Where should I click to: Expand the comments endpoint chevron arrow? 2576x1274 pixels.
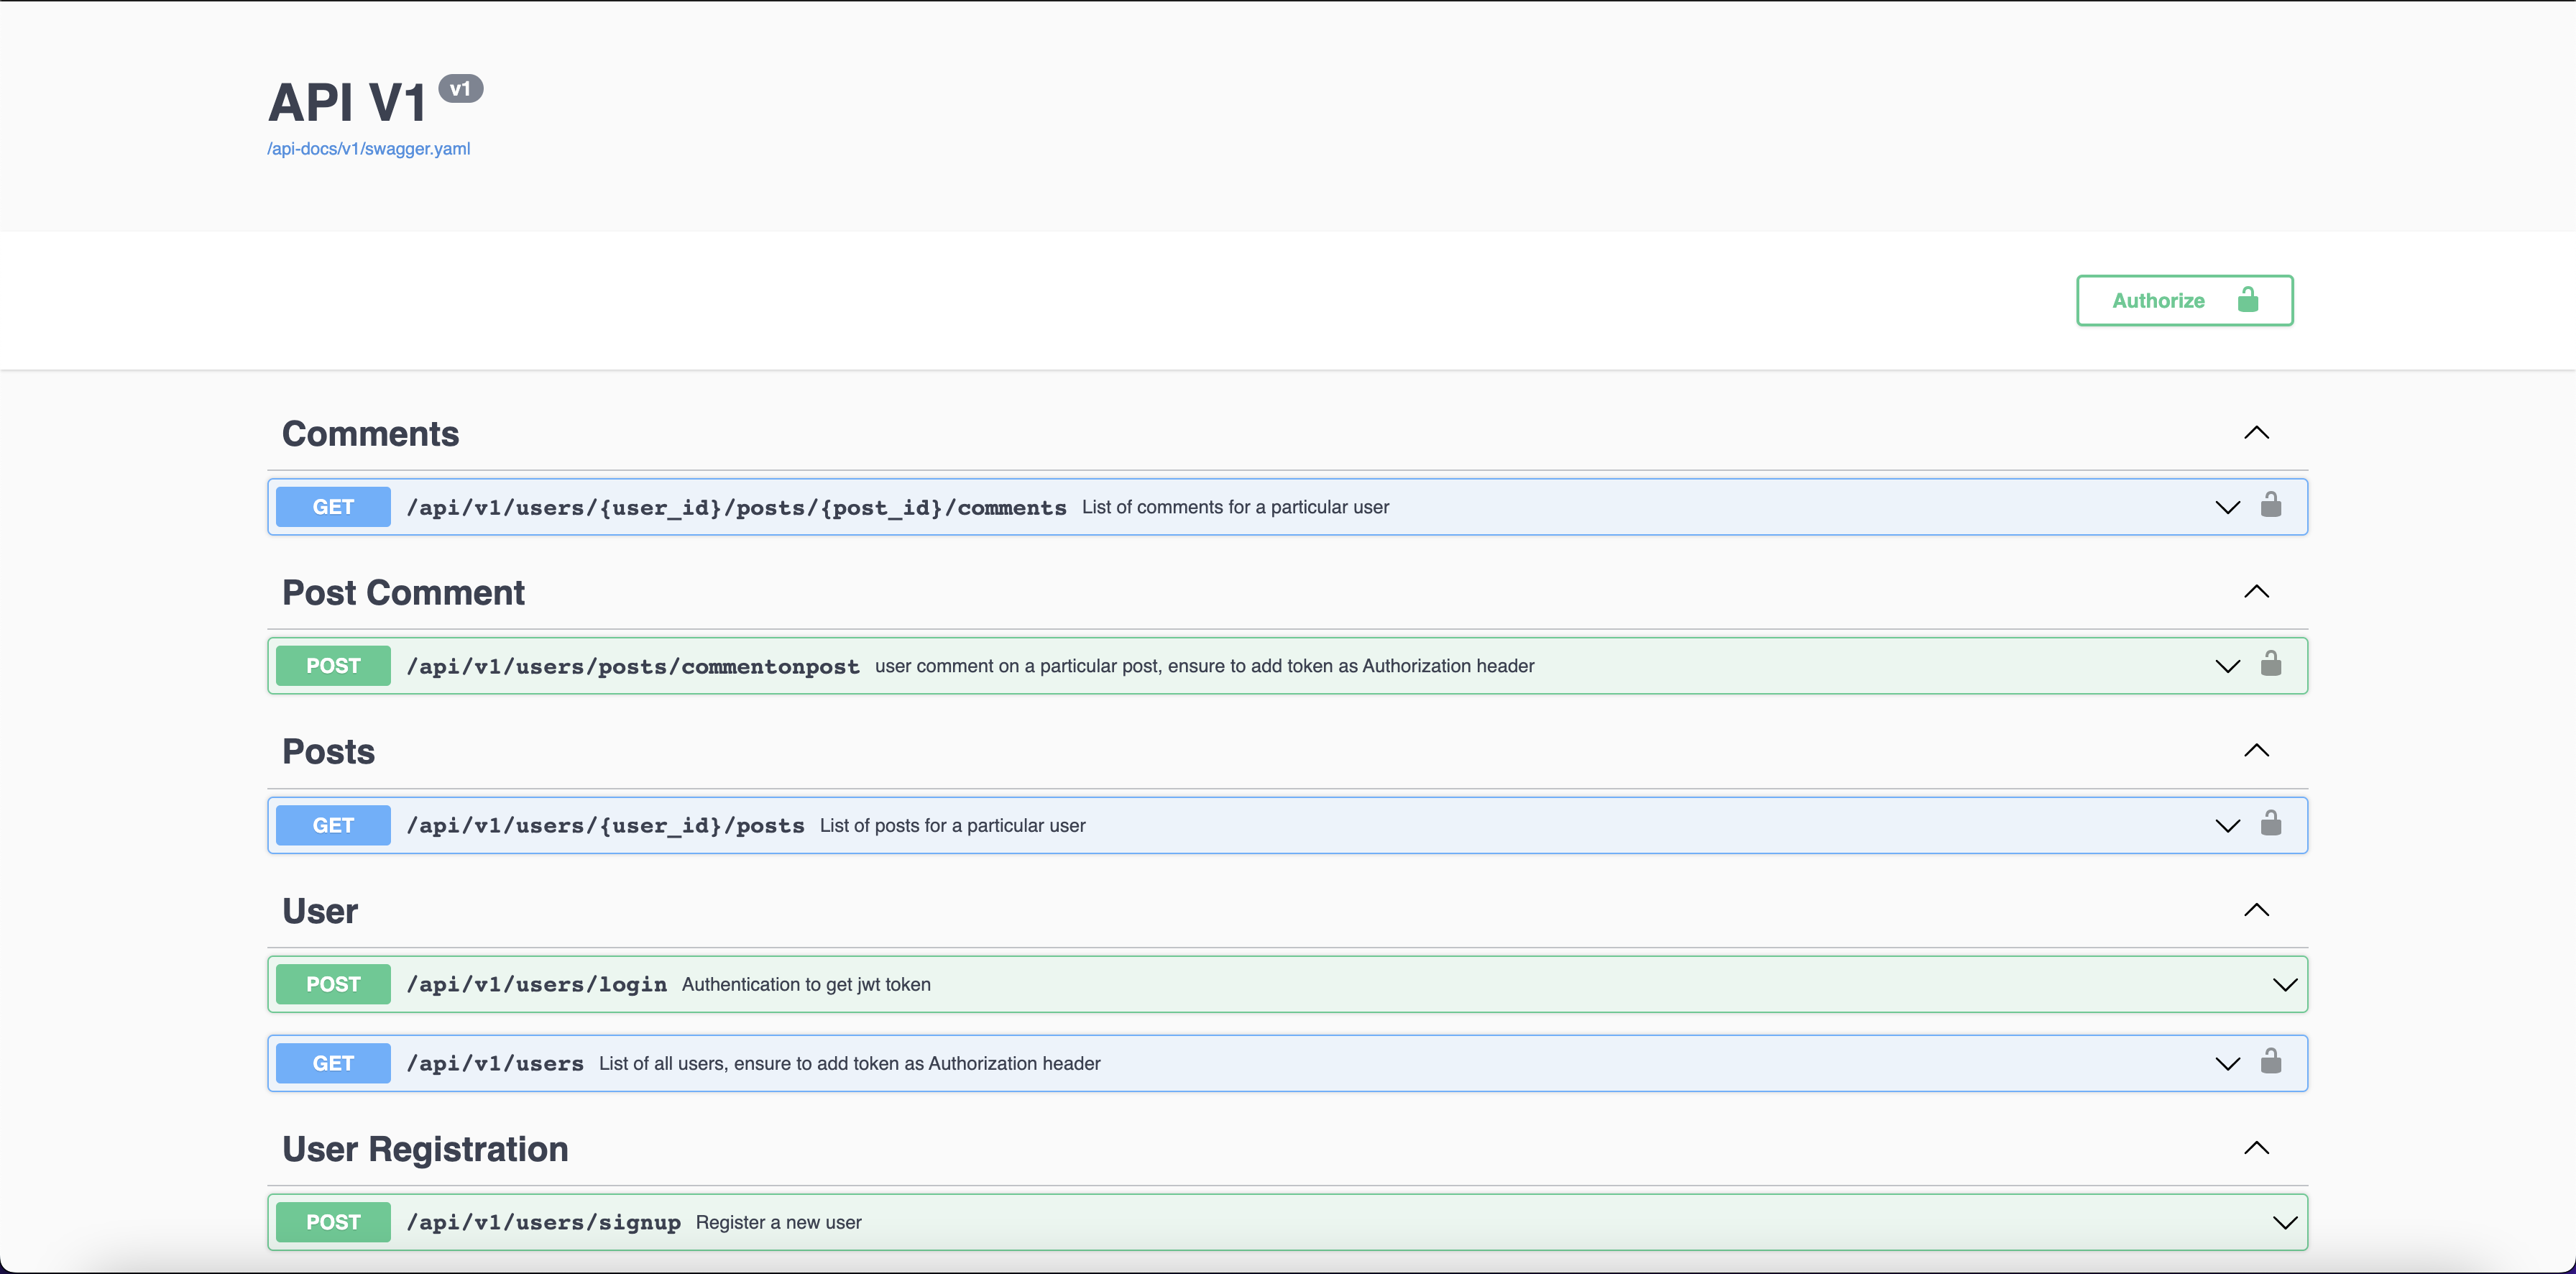[x=2227, y=507]
